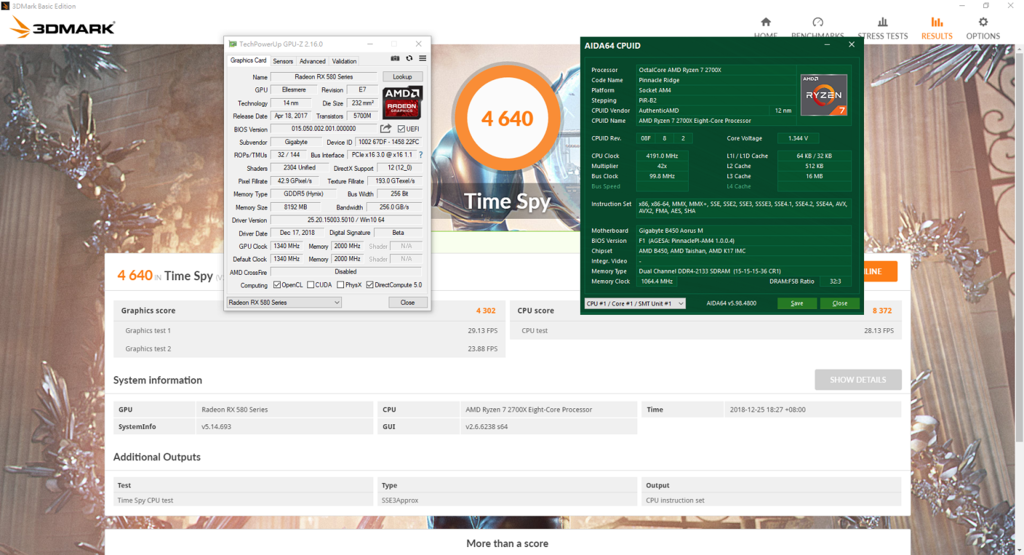
Task: Open the CPU #1 / Core #1 dropdown in AIDA64
Action: point(635,303)
